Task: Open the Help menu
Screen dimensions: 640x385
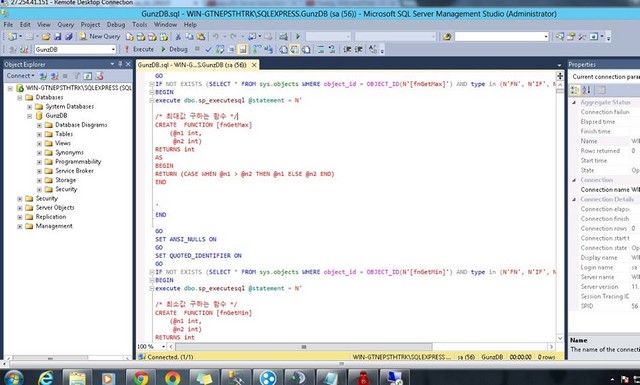Action: pos(190,24)
